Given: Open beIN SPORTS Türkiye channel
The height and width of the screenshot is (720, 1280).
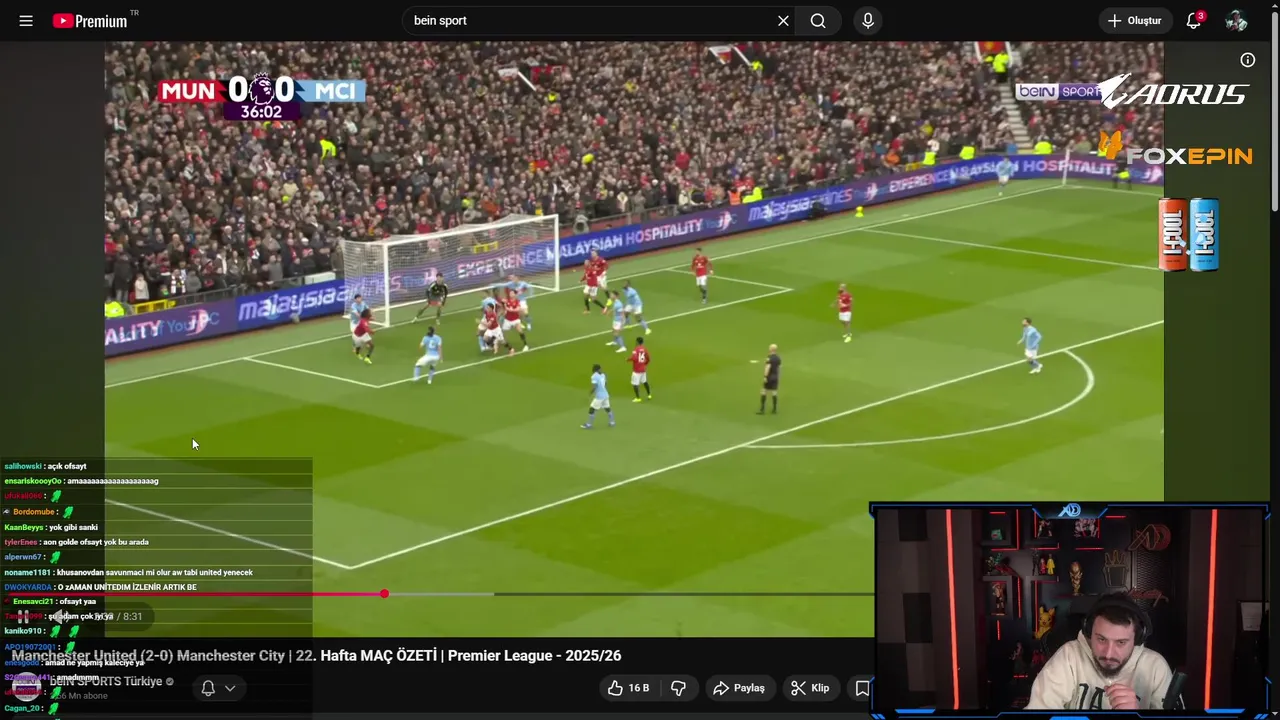Looking at the screenshot, I should 106,681.
